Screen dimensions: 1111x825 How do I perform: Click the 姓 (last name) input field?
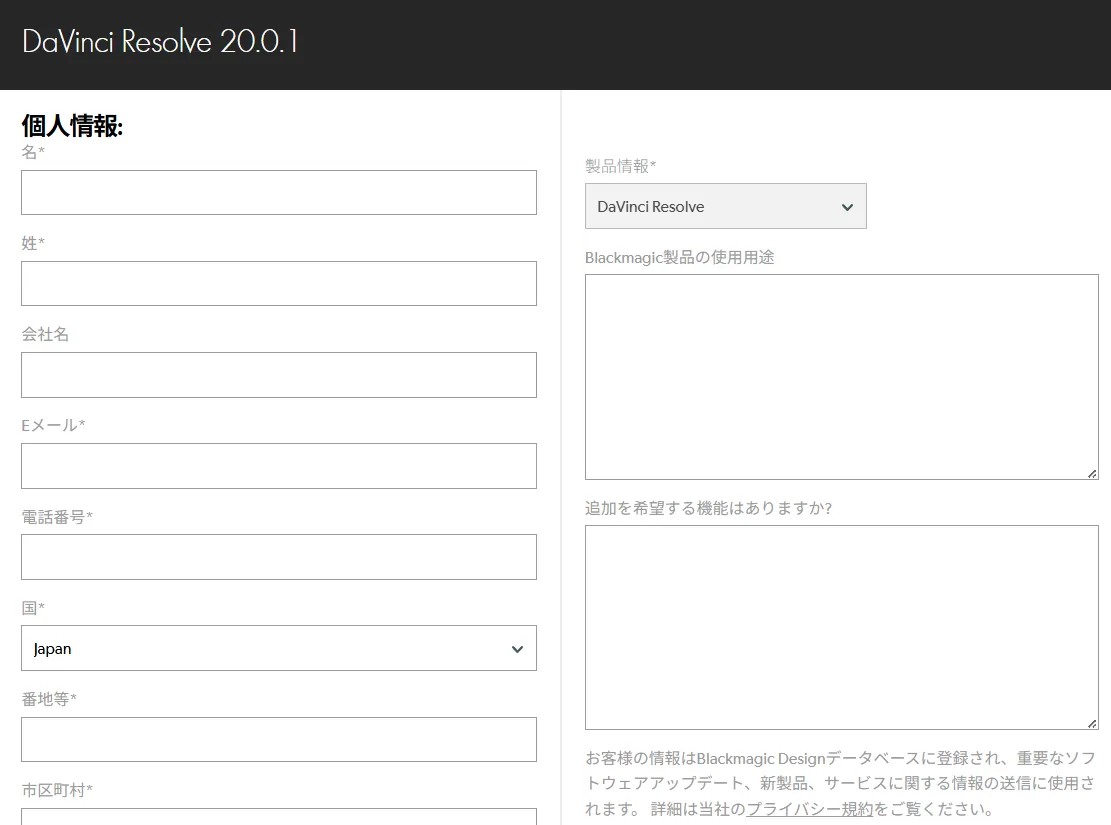coord(278,284)
